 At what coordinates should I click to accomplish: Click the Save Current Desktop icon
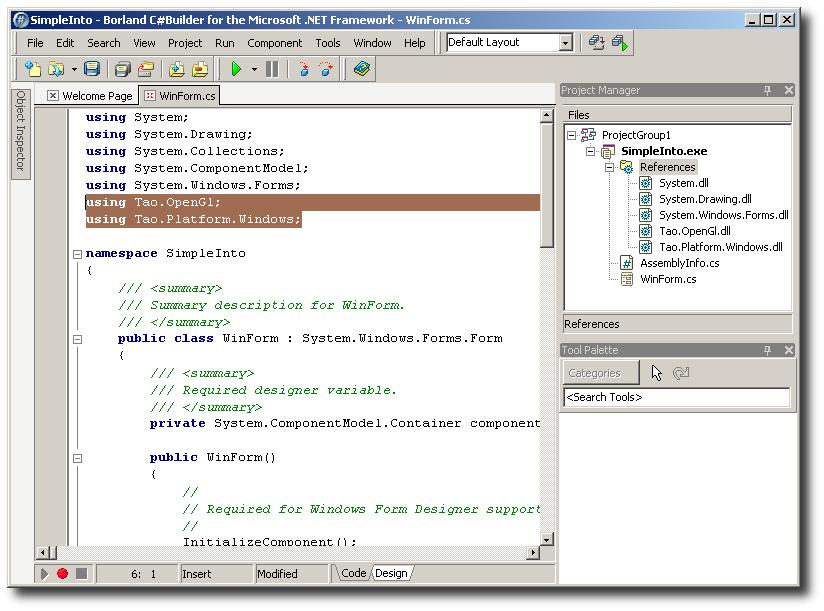click(596, 43)
